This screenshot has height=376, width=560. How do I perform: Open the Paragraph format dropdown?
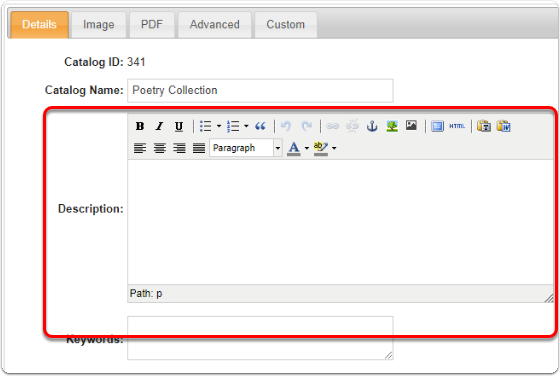point(246,148)
